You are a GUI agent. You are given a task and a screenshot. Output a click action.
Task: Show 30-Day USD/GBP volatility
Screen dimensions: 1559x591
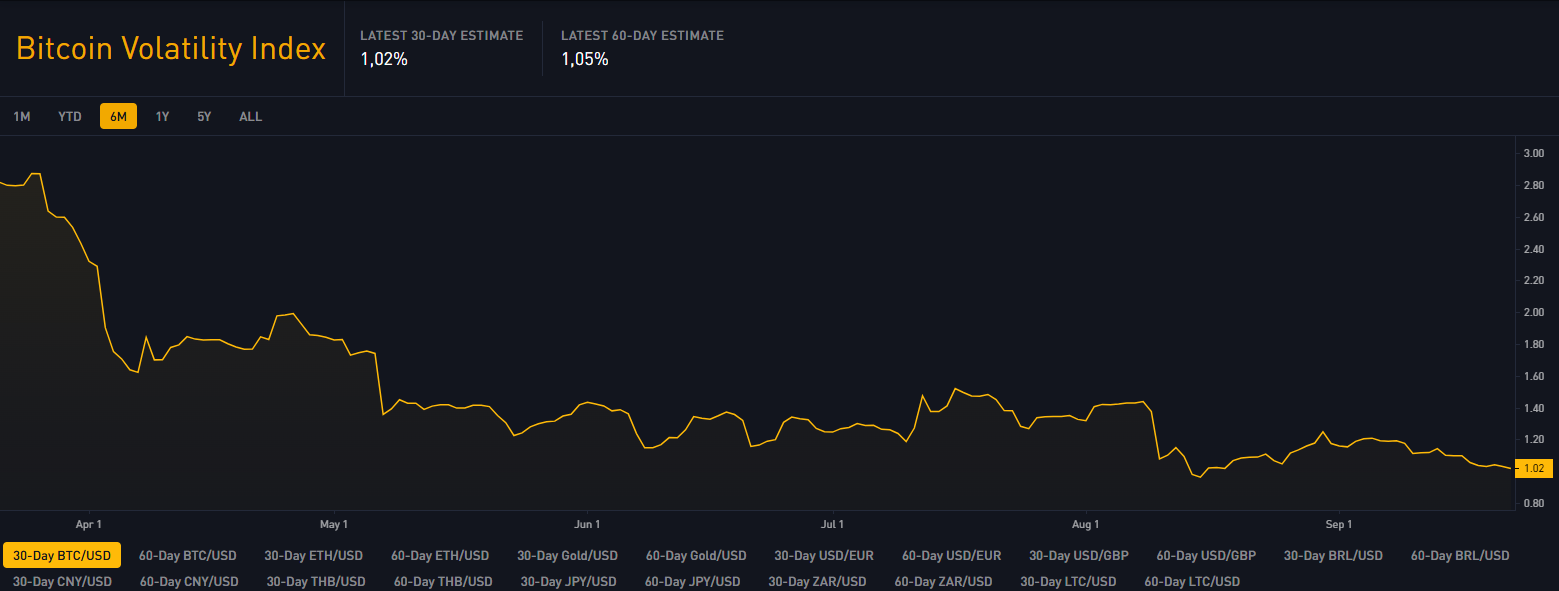click(1079, 555)
